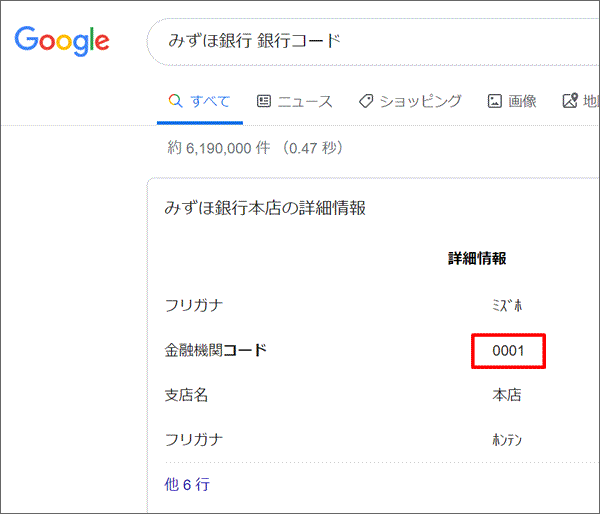Click the heading みずほ銀行本店の詳細情報
The image size is (600, 514).
click(265, 208)
